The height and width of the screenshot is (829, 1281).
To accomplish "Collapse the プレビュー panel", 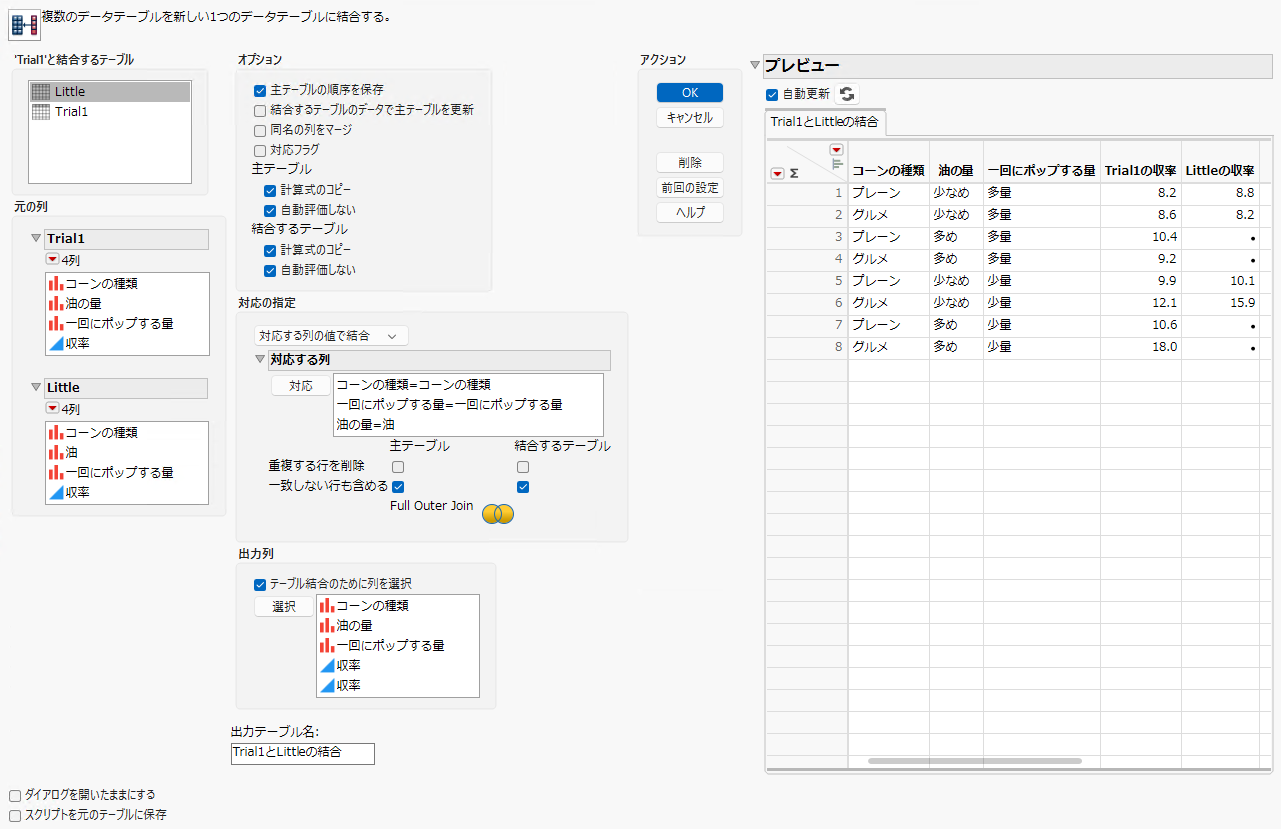I will tap(755, 66).
